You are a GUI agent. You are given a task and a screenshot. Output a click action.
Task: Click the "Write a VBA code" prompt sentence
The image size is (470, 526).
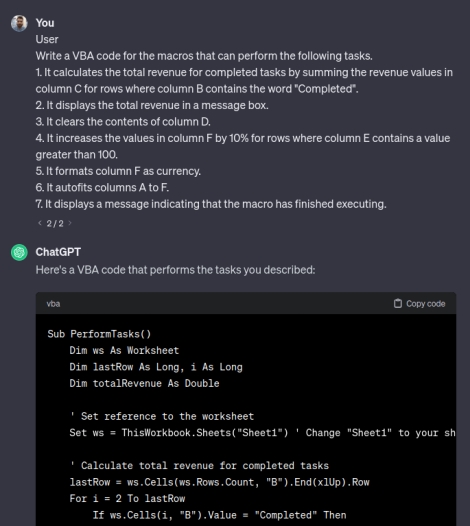(x=204, y=56)
